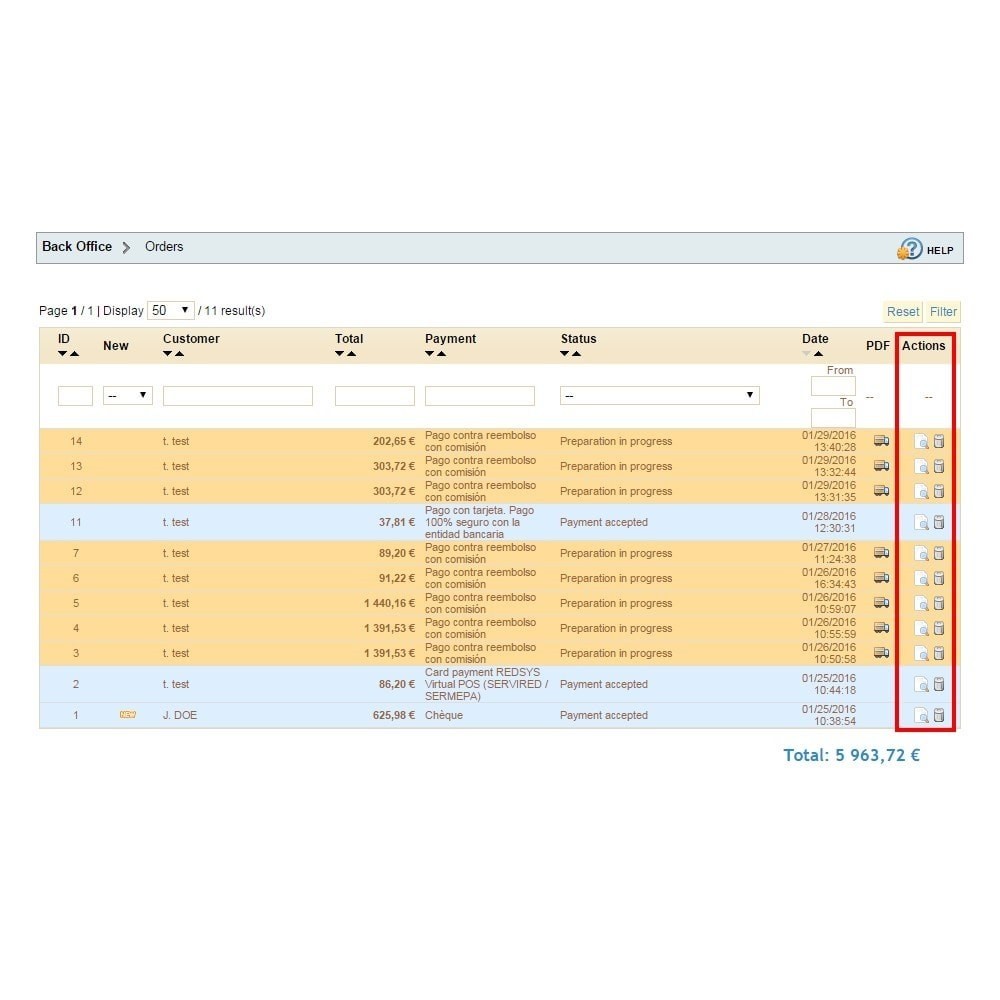Viewport: 1000px width, 1000px height.
Task: View details of order 11 with the magnifier icon
Action: point(921,522)
